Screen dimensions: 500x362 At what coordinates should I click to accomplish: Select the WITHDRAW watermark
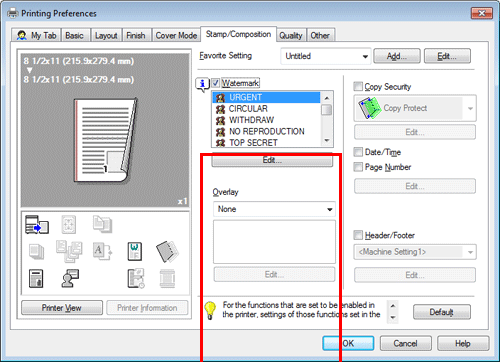click(x=266, y=120)
